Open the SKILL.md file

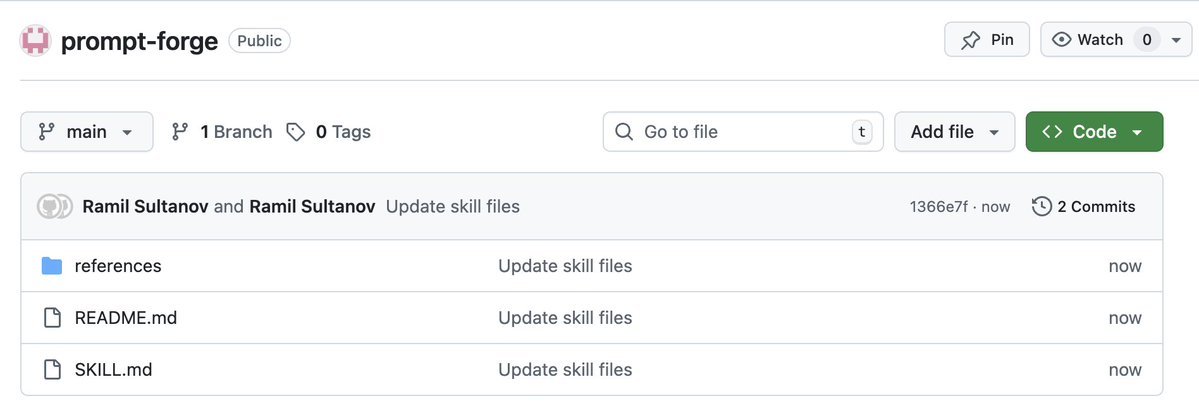click(x=113, y=370)
